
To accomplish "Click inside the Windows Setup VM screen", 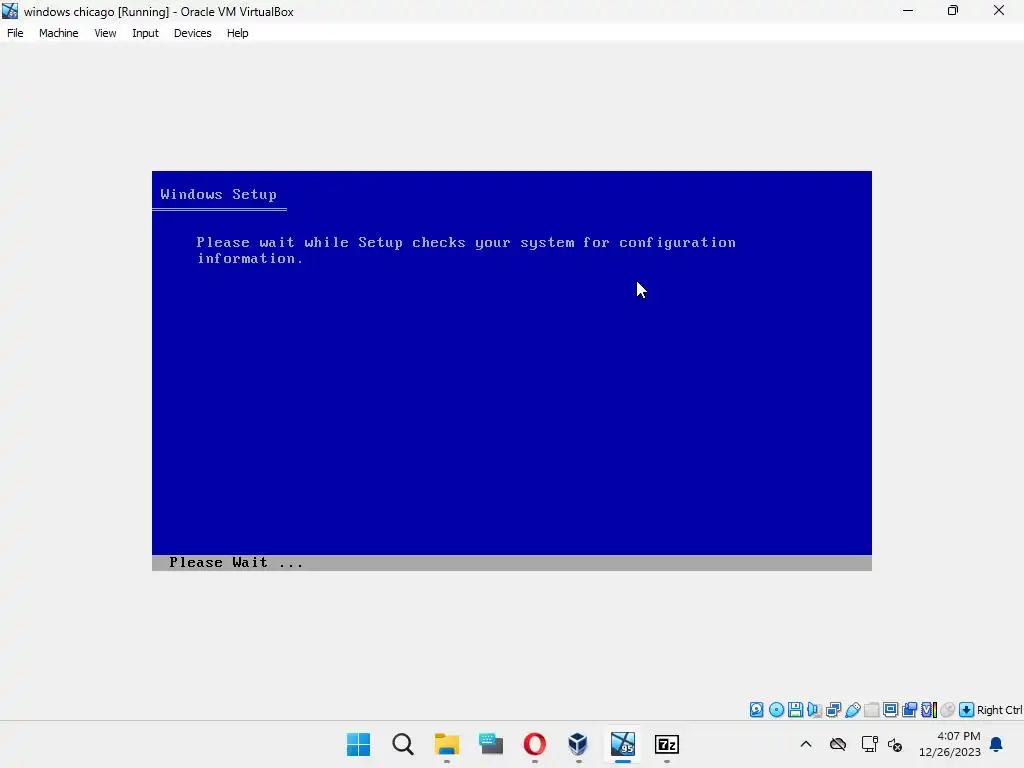I will pos(511,370).
